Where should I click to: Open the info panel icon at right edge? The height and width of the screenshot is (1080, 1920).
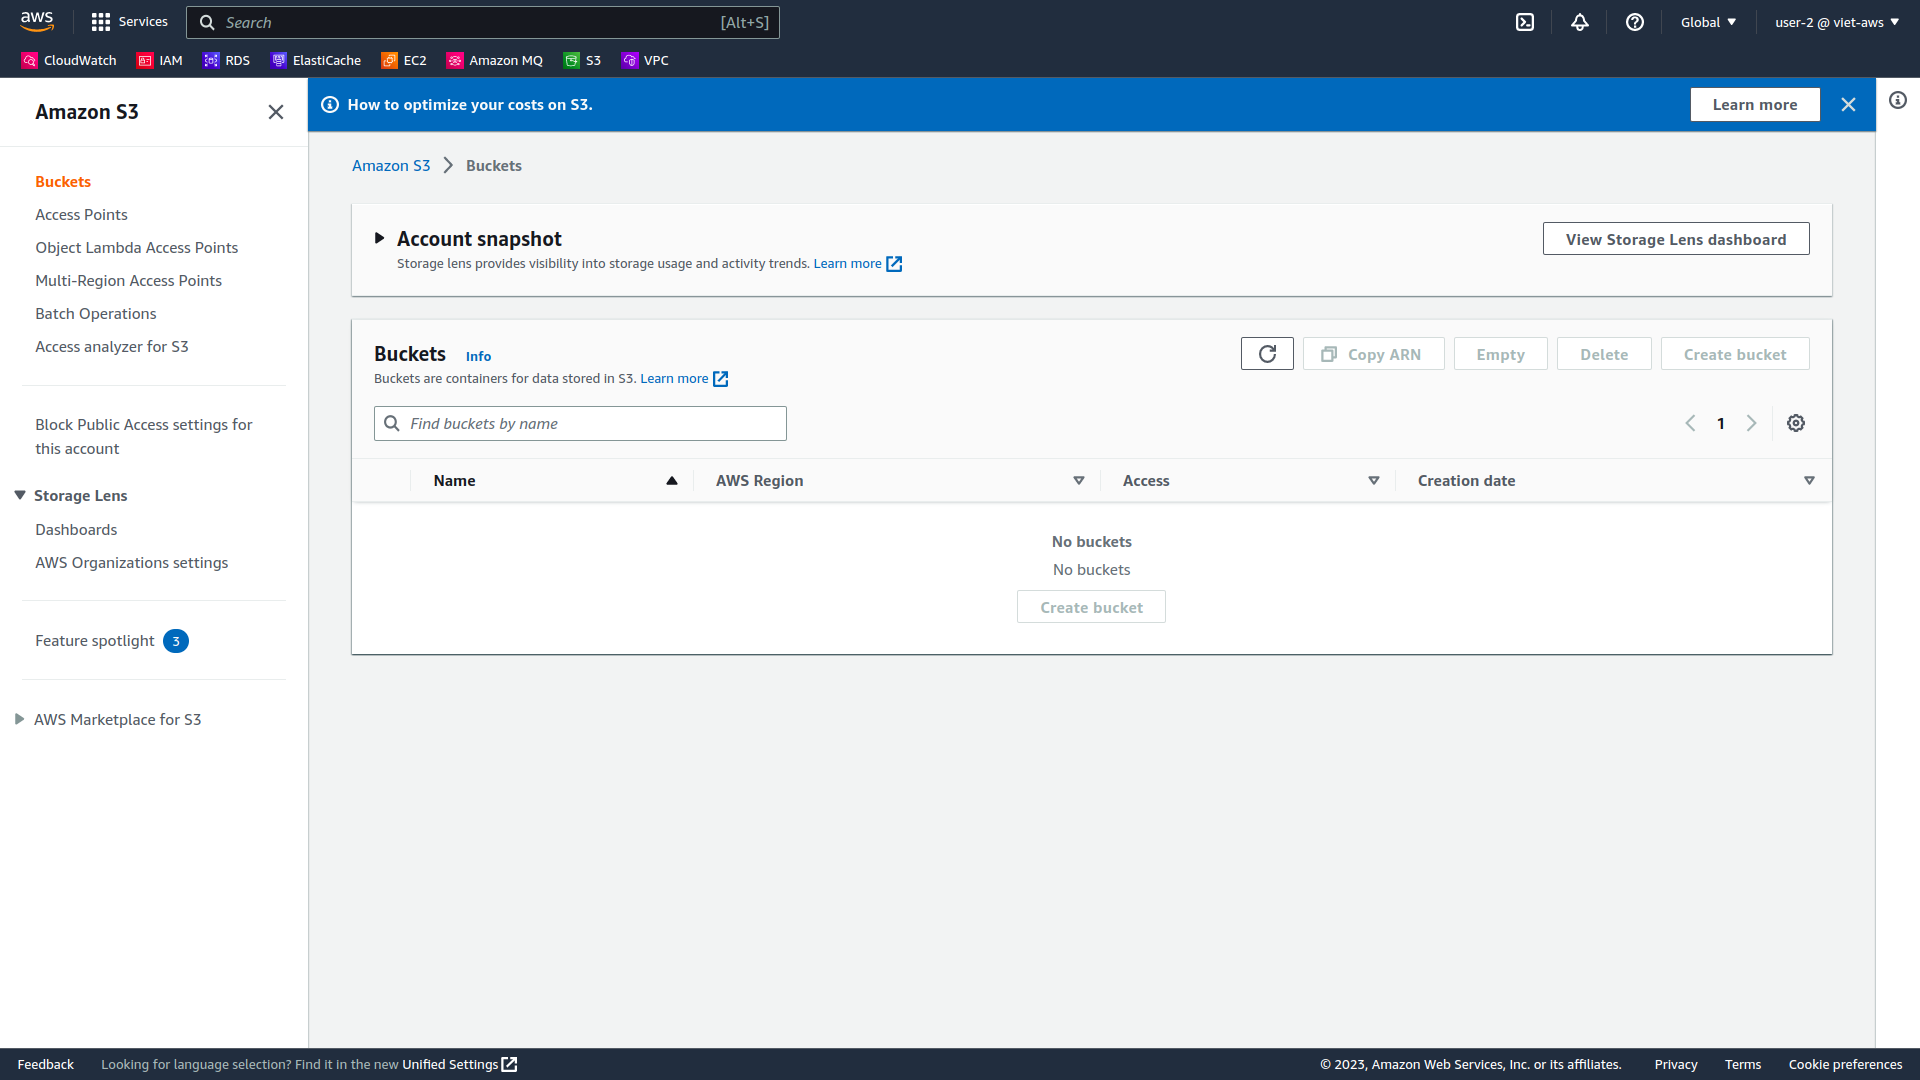pos(1898,100)
